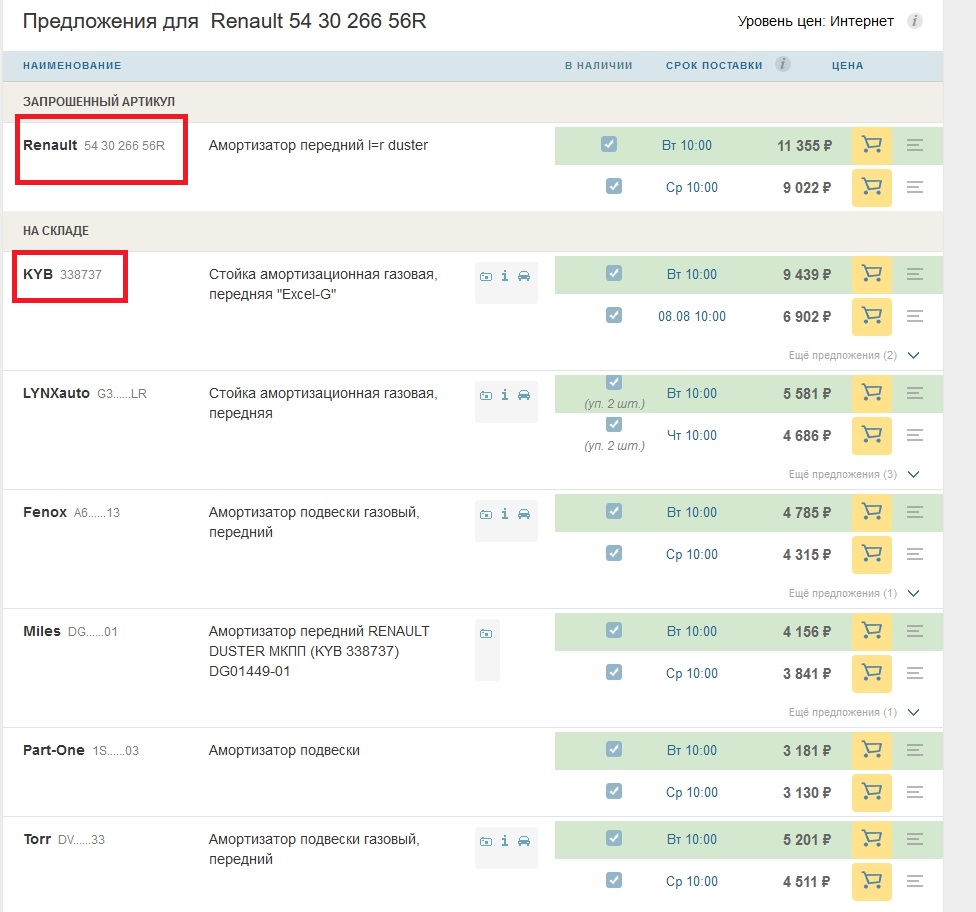The image size is (976, 912).
Task: Add the Miles 4 156 ₽ offer to cart
Action: (871, 631)
